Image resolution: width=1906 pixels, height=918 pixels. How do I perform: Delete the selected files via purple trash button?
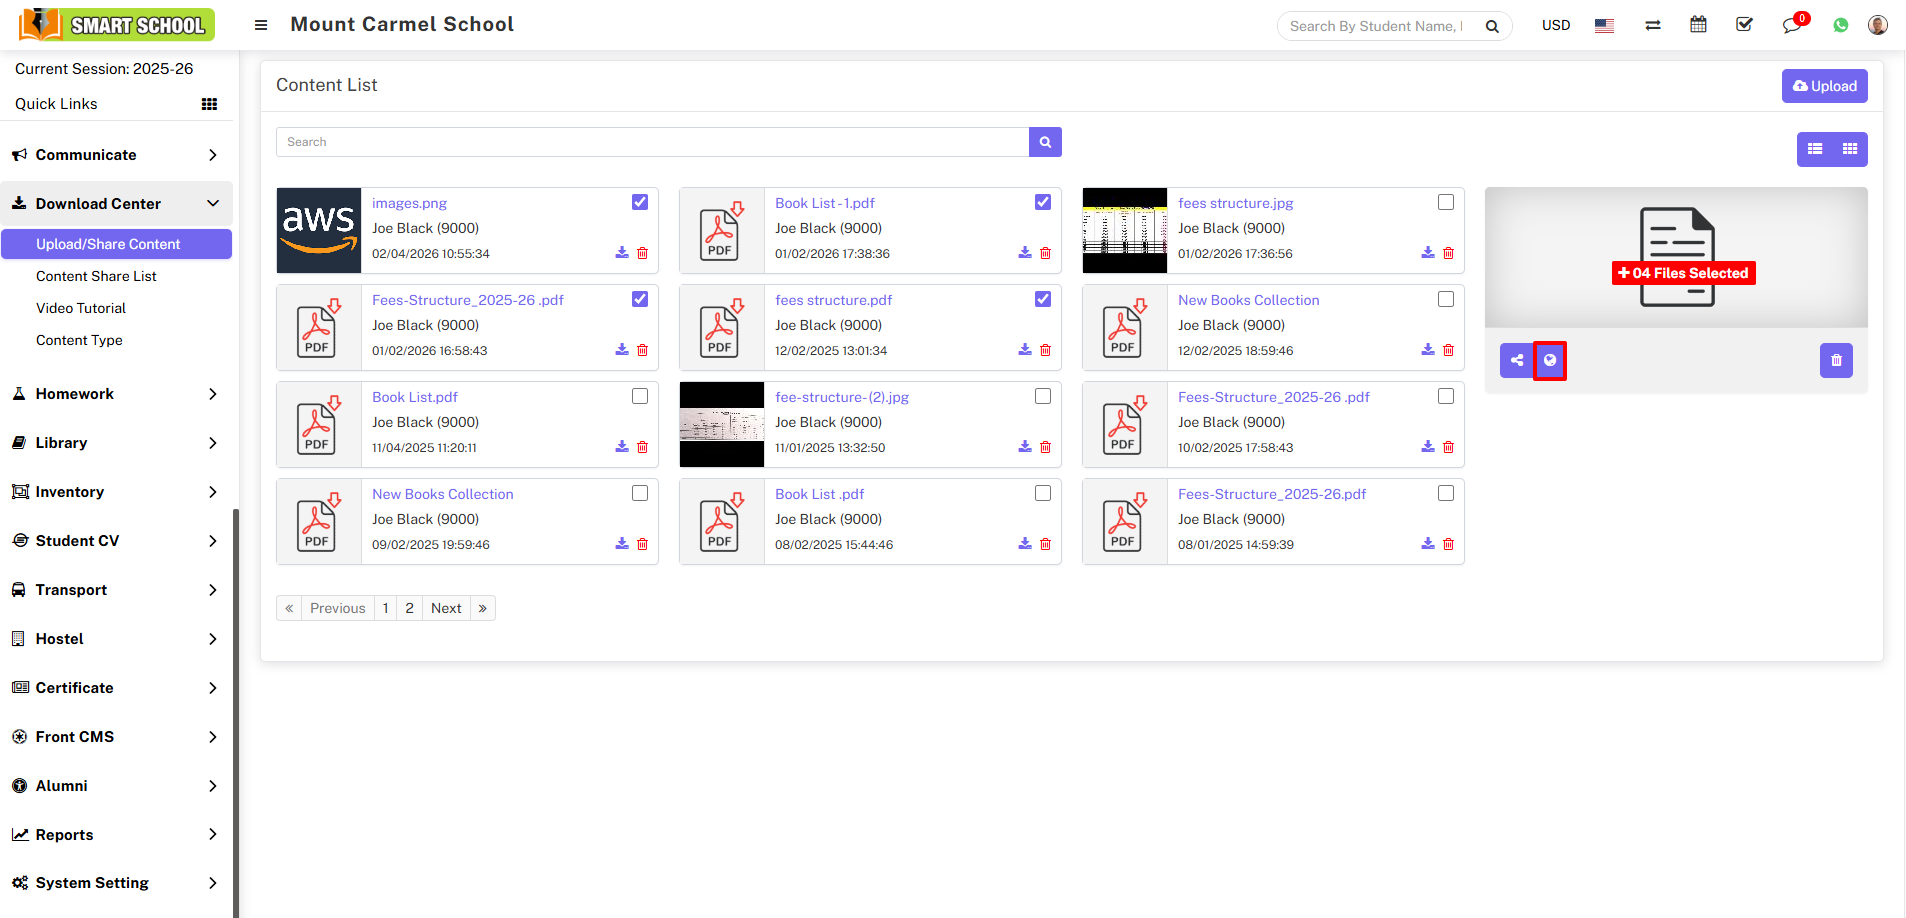(x=1835, y=360)
